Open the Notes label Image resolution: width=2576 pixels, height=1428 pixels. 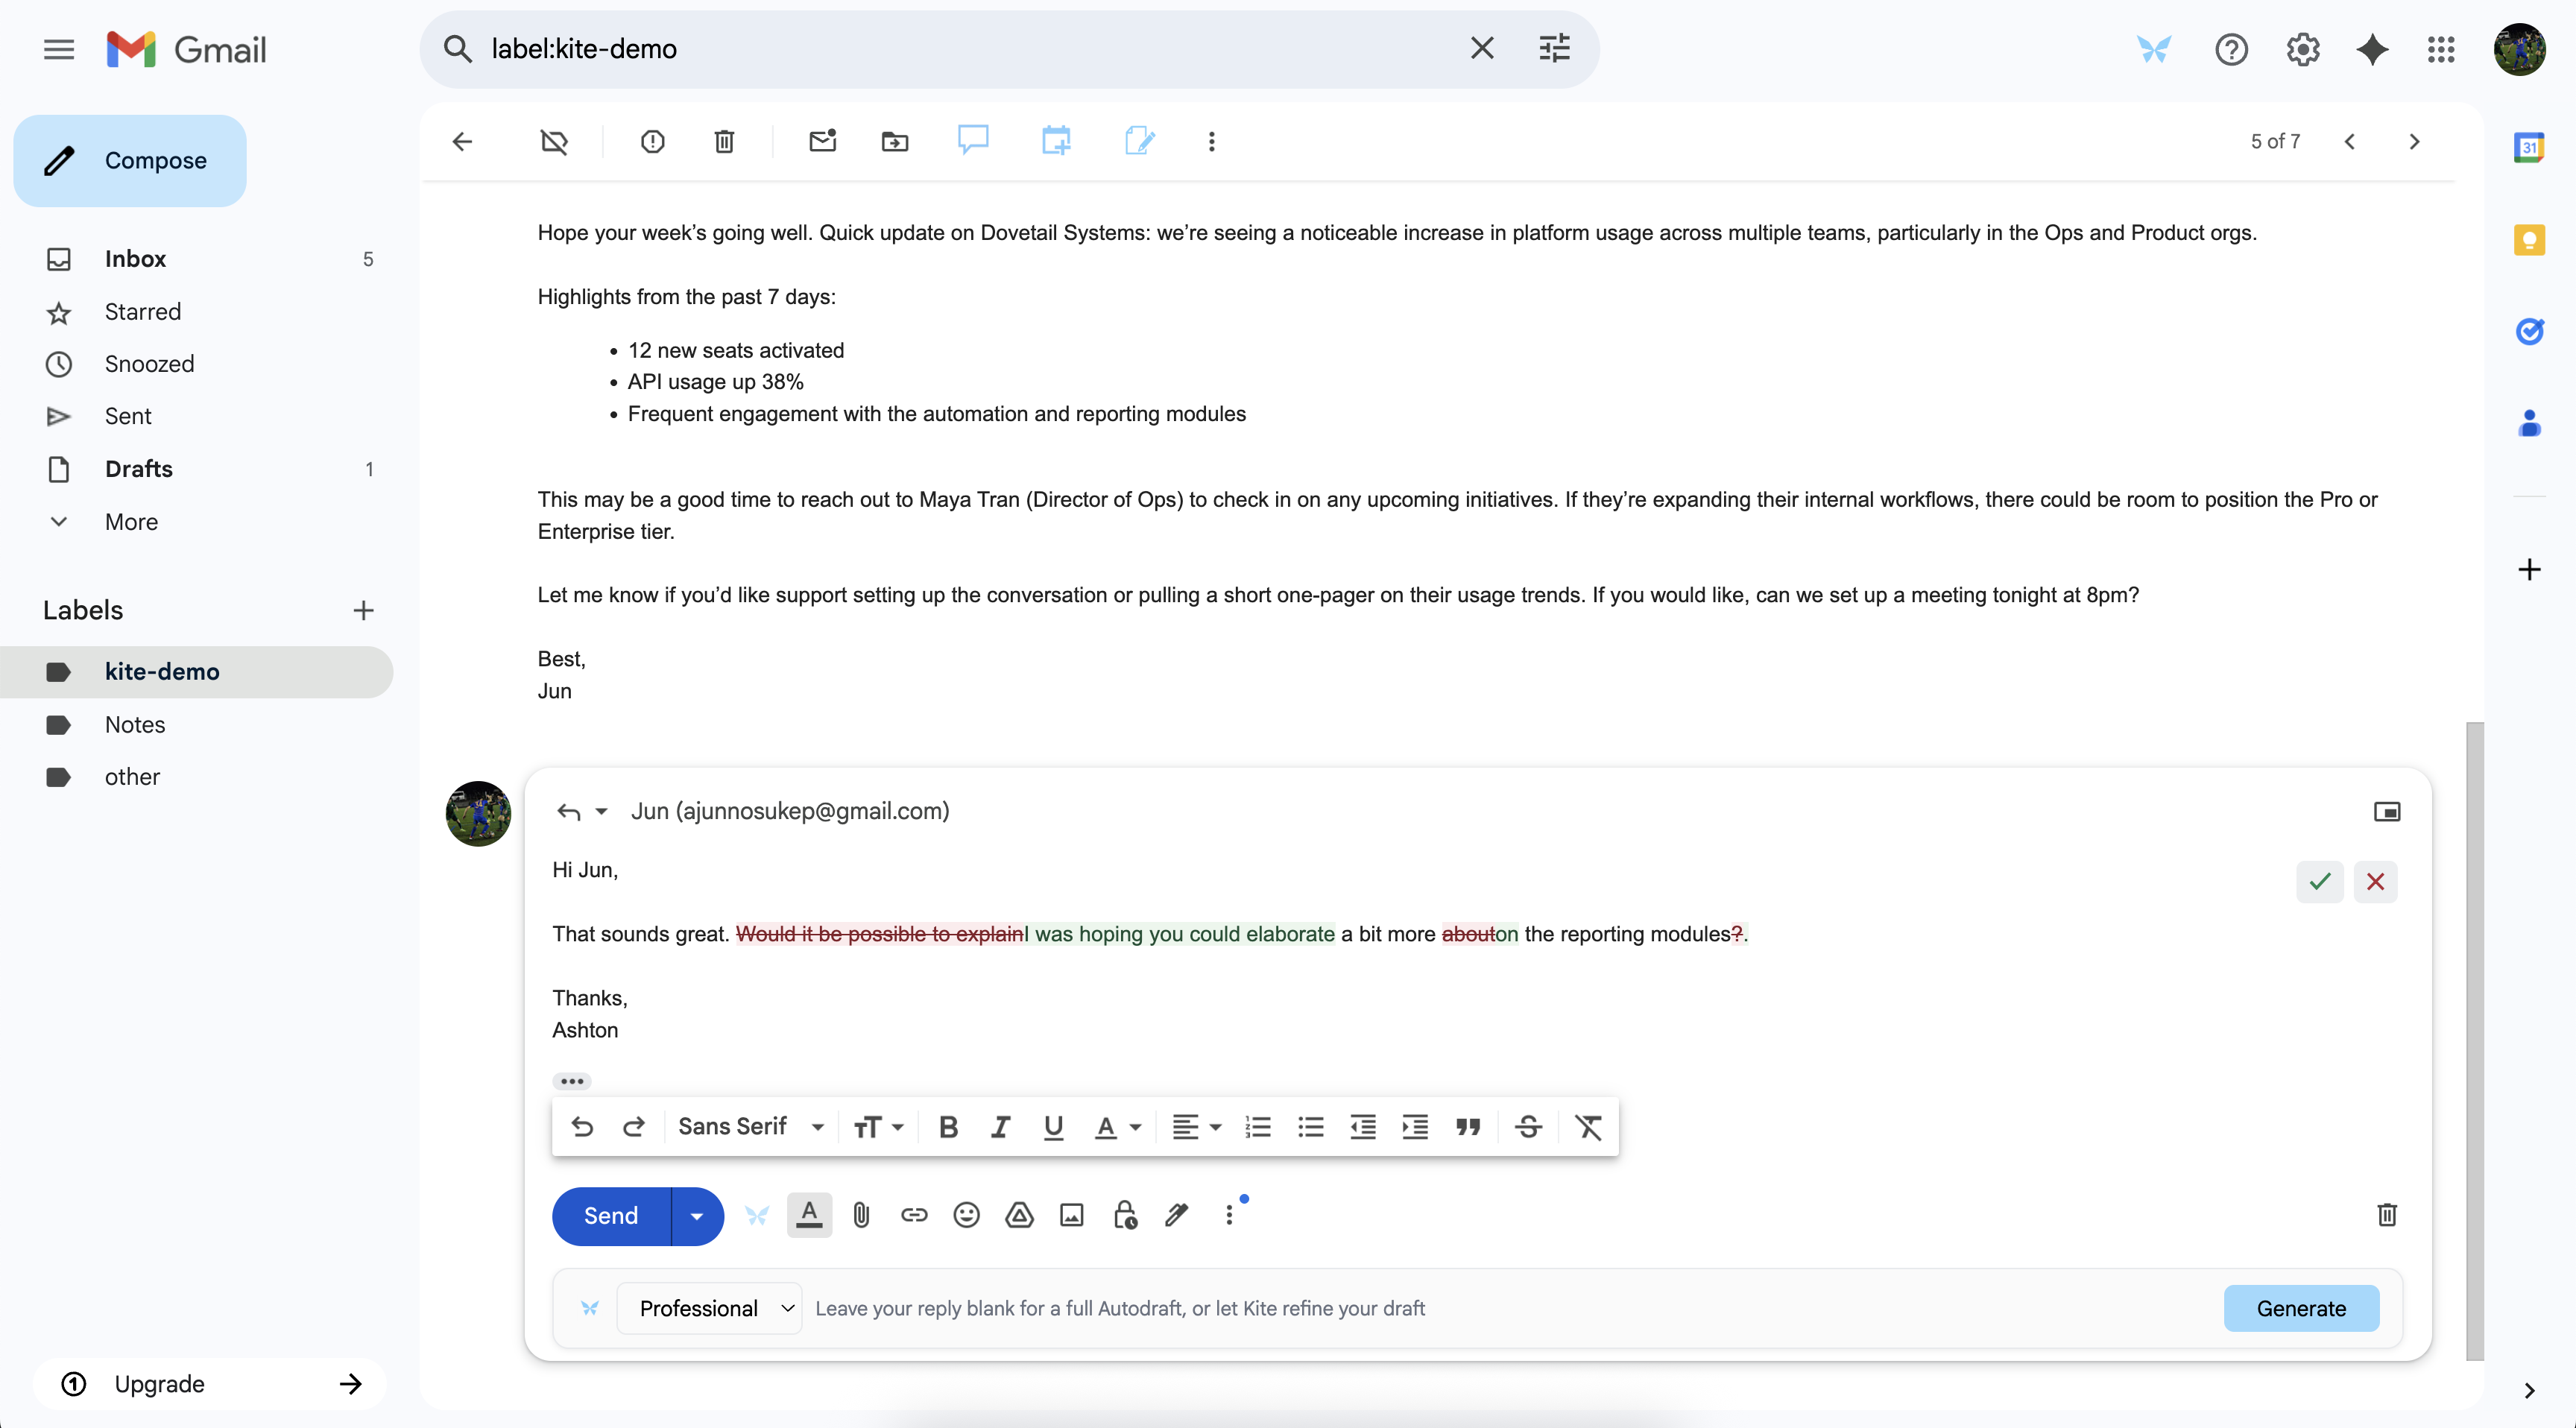135,724
